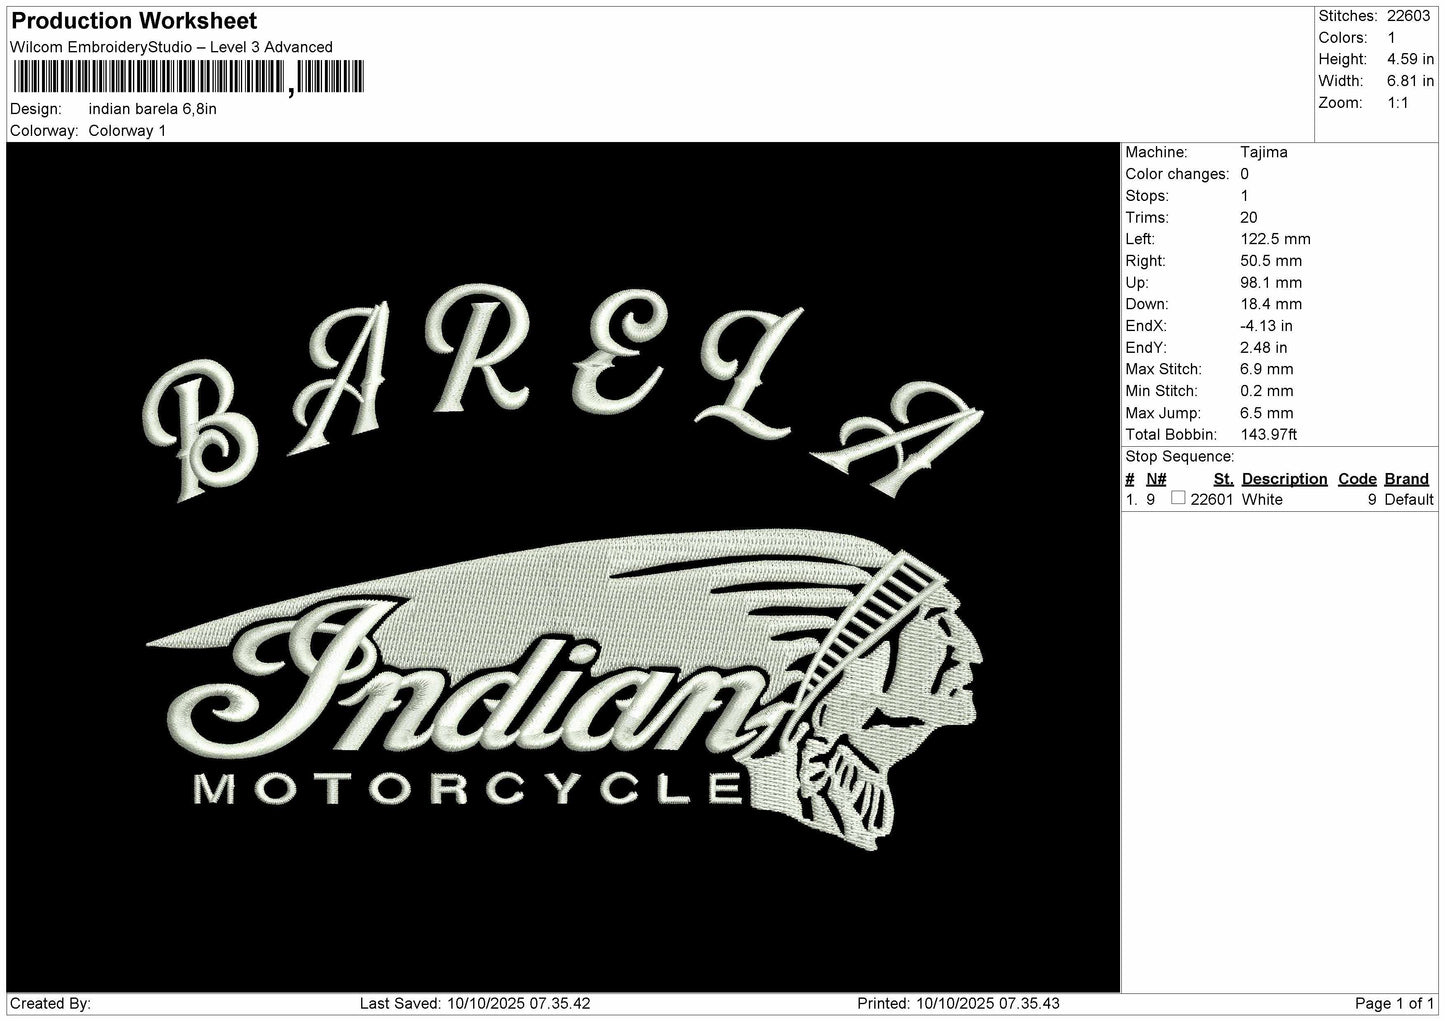Click the width value '6.81 in'
This screenshot has width=1445, height=1021.
point(1410,81)
